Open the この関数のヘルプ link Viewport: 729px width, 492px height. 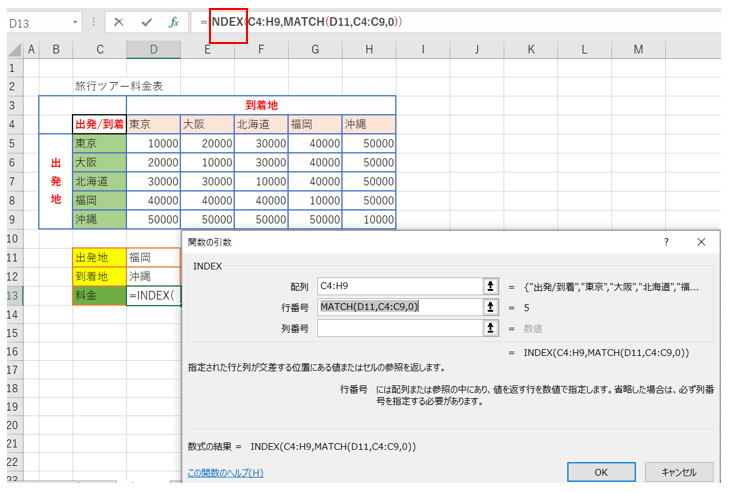225,473
